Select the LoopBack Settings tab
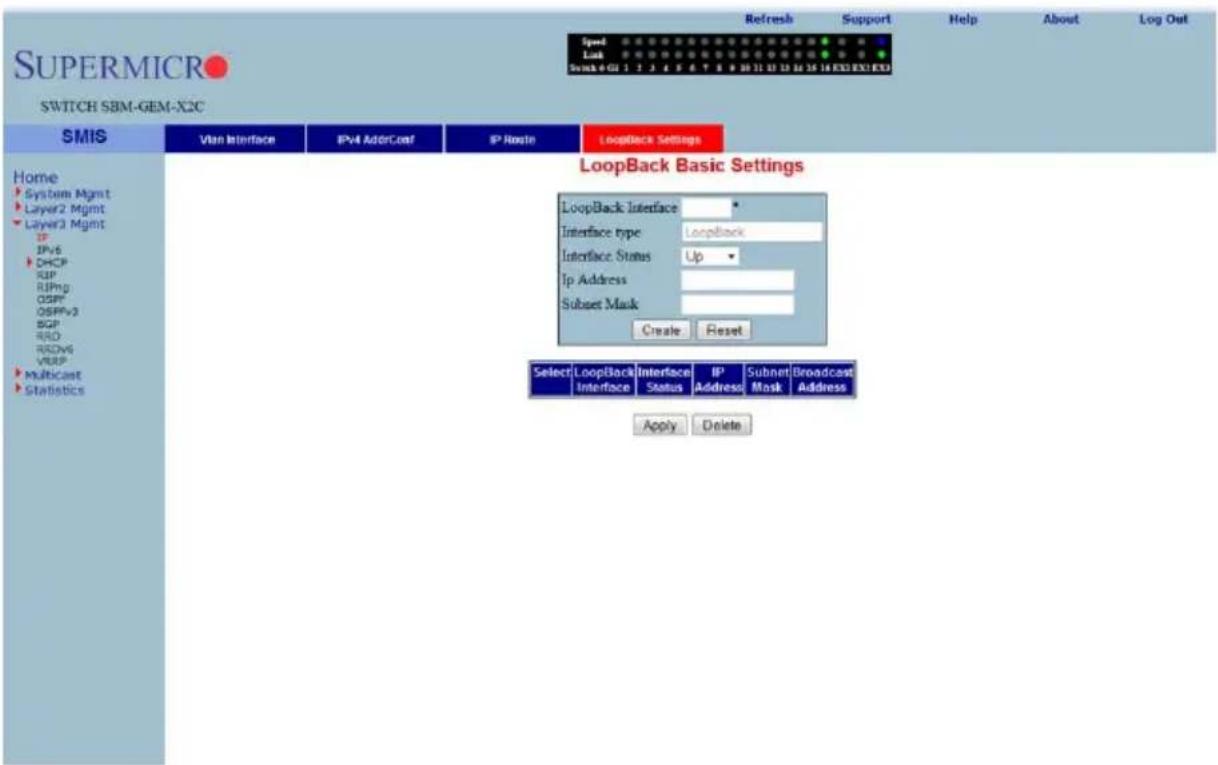The width and height of the screenshot is (1218, 765). pyautogui.click(x=651, y=139)
